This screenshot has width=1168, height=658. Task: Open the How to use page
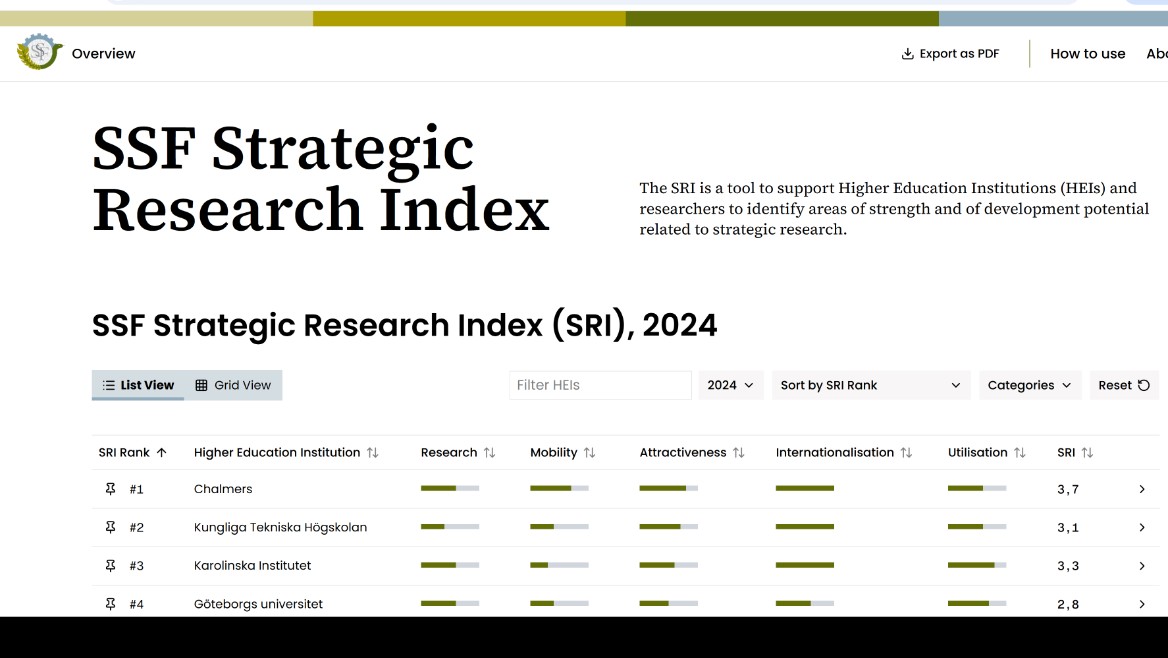pyautogui.click(x=1088, y=54)
